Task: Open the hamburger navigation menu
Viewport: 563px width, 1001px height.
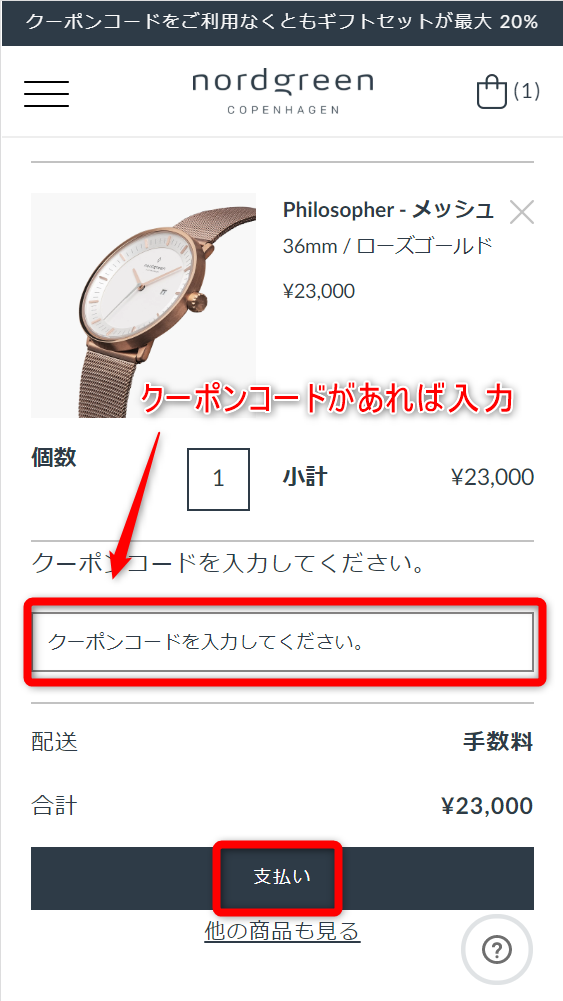Action: [x=47, y=94]
